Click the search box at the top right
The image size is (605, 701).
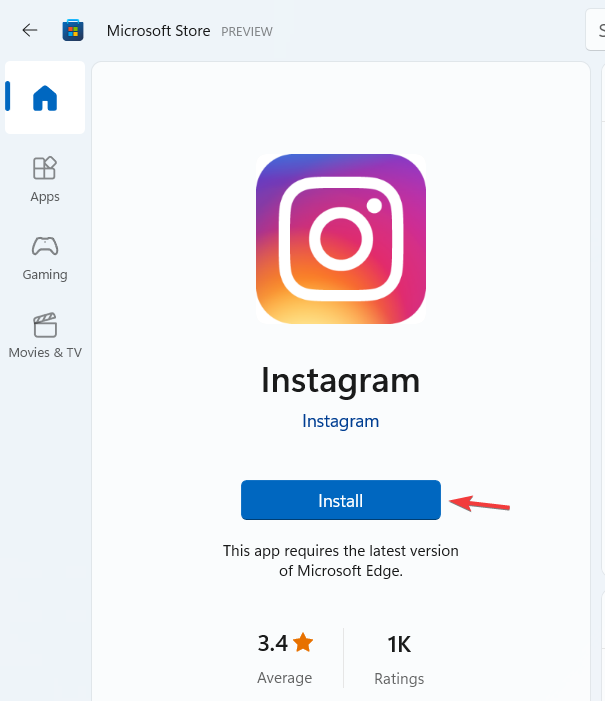pyautogui.click(x=595, y=30)
